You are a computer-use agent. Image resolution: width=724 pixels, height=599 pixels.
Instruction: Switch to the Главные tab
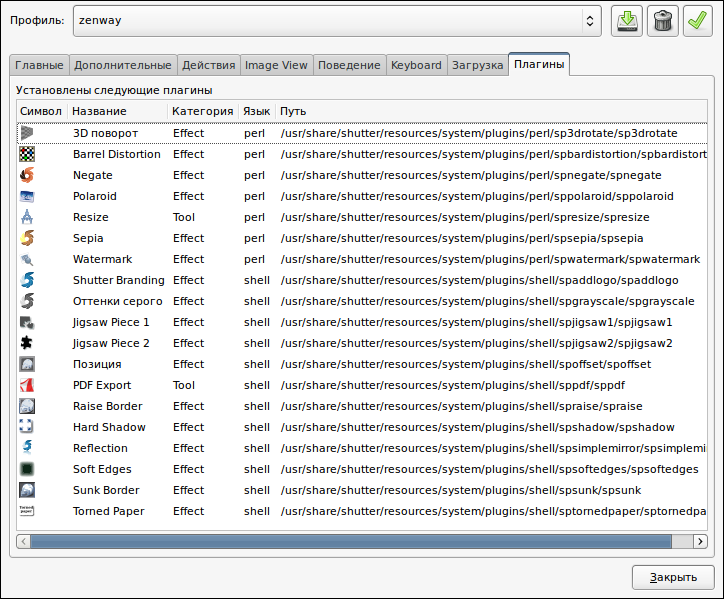click(x=39, y=65)
